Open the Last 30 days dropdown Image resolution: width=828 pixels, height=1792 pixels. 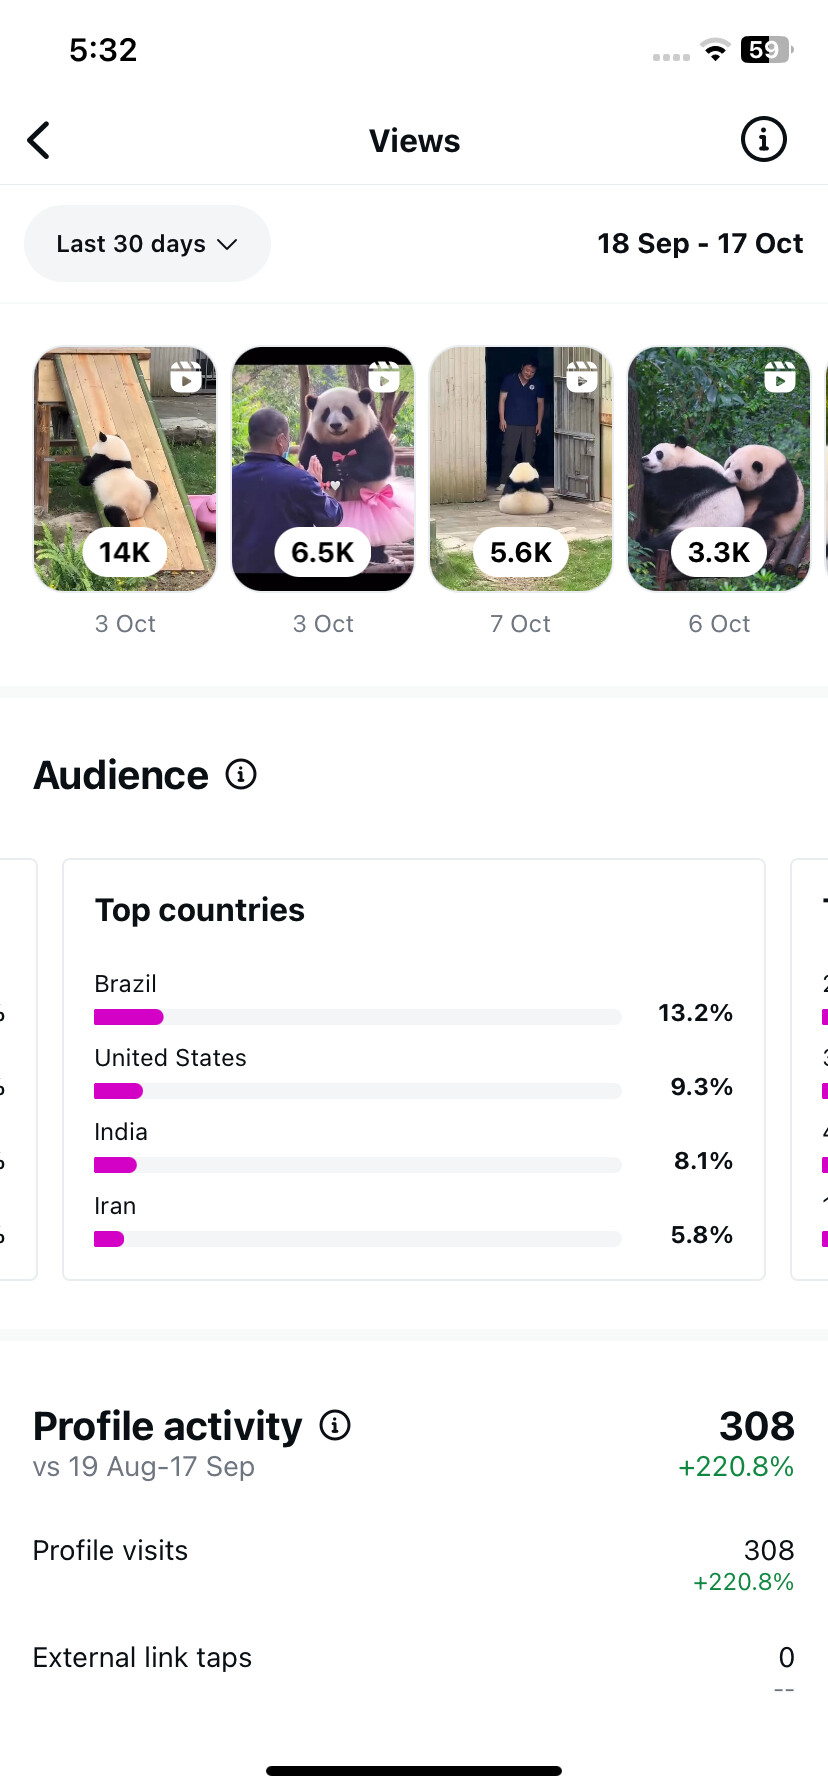tap(147, 244)
